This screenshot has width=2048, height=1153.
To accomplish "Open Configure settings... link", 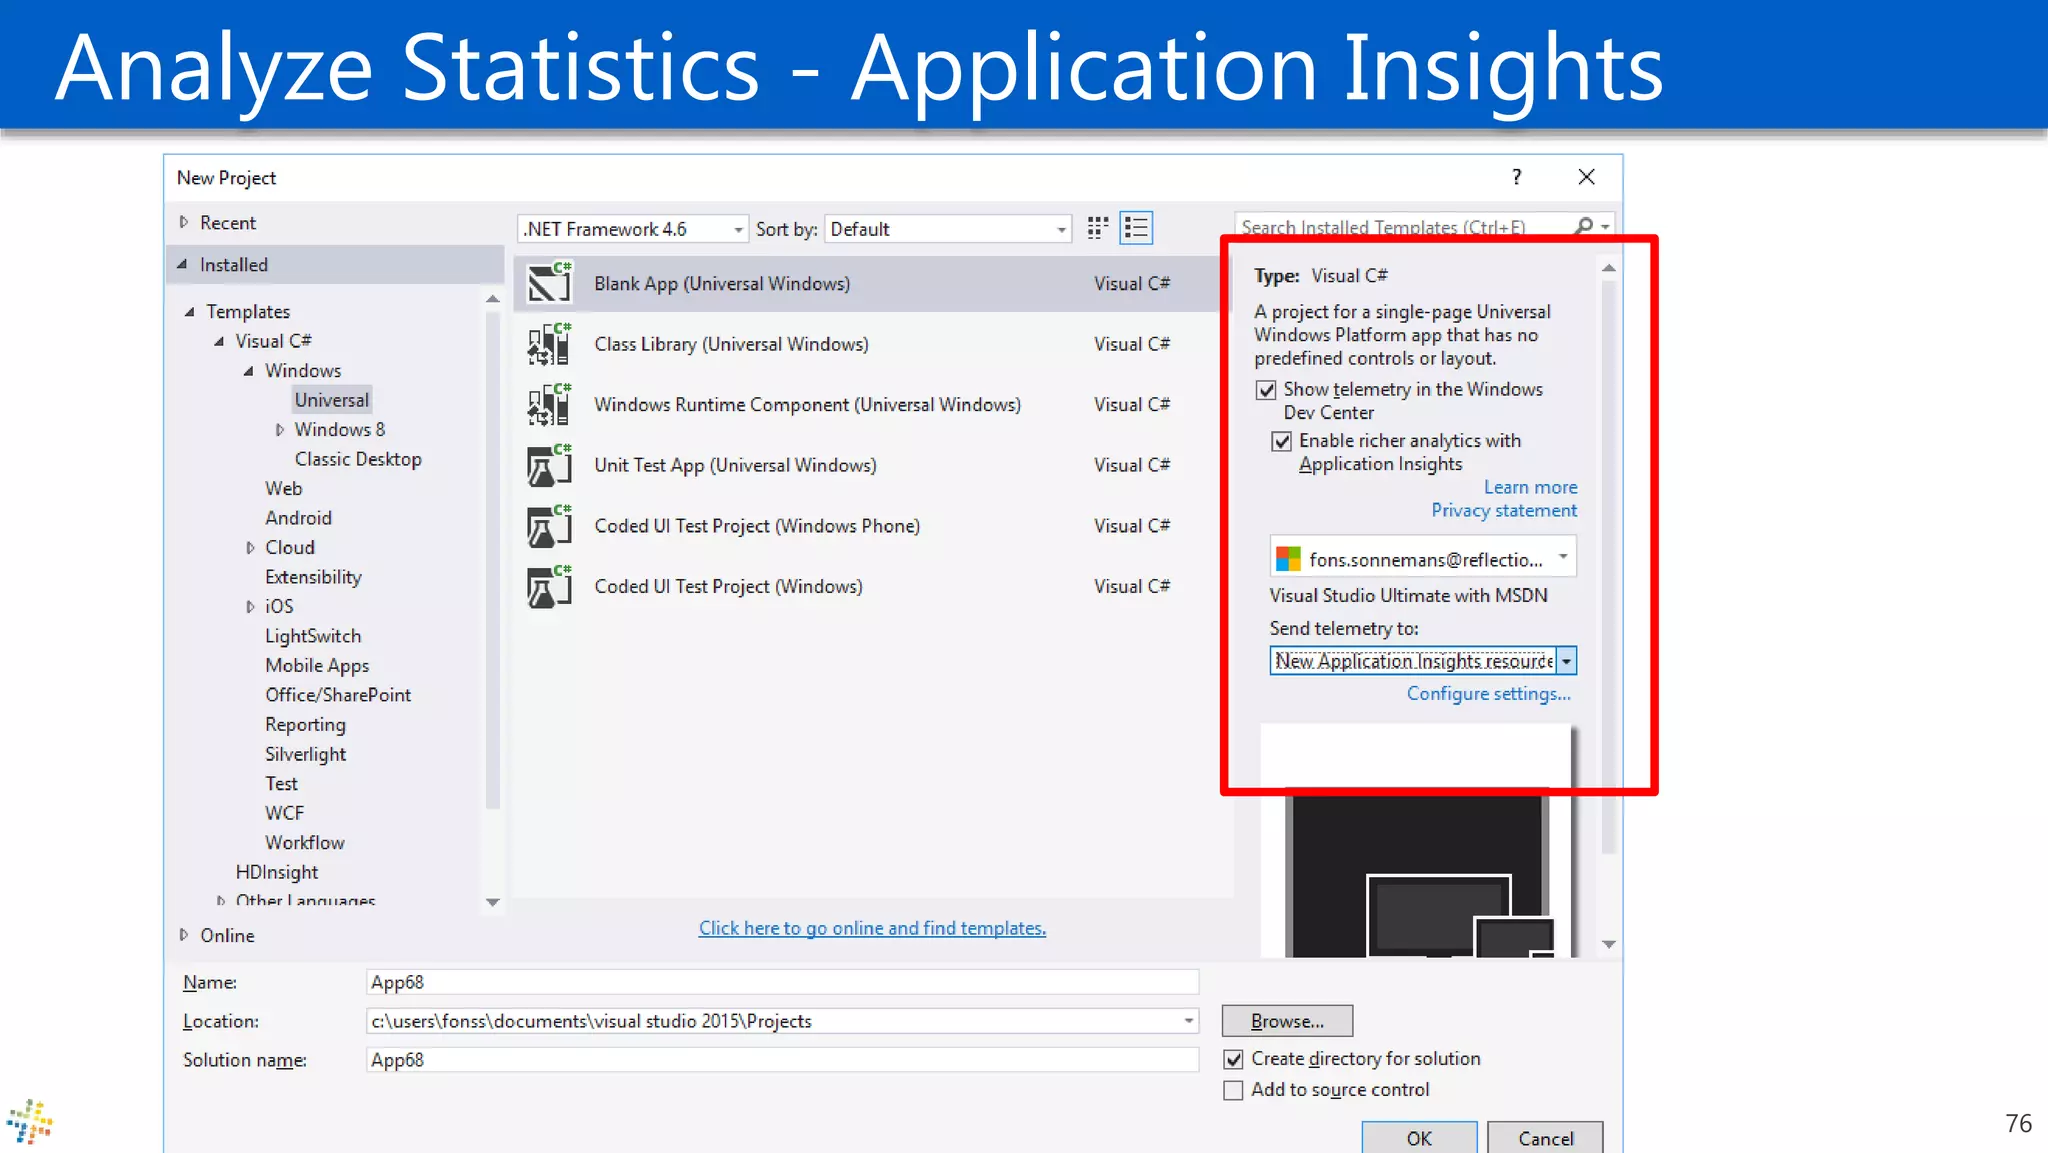I will (x=1488, y=694).
